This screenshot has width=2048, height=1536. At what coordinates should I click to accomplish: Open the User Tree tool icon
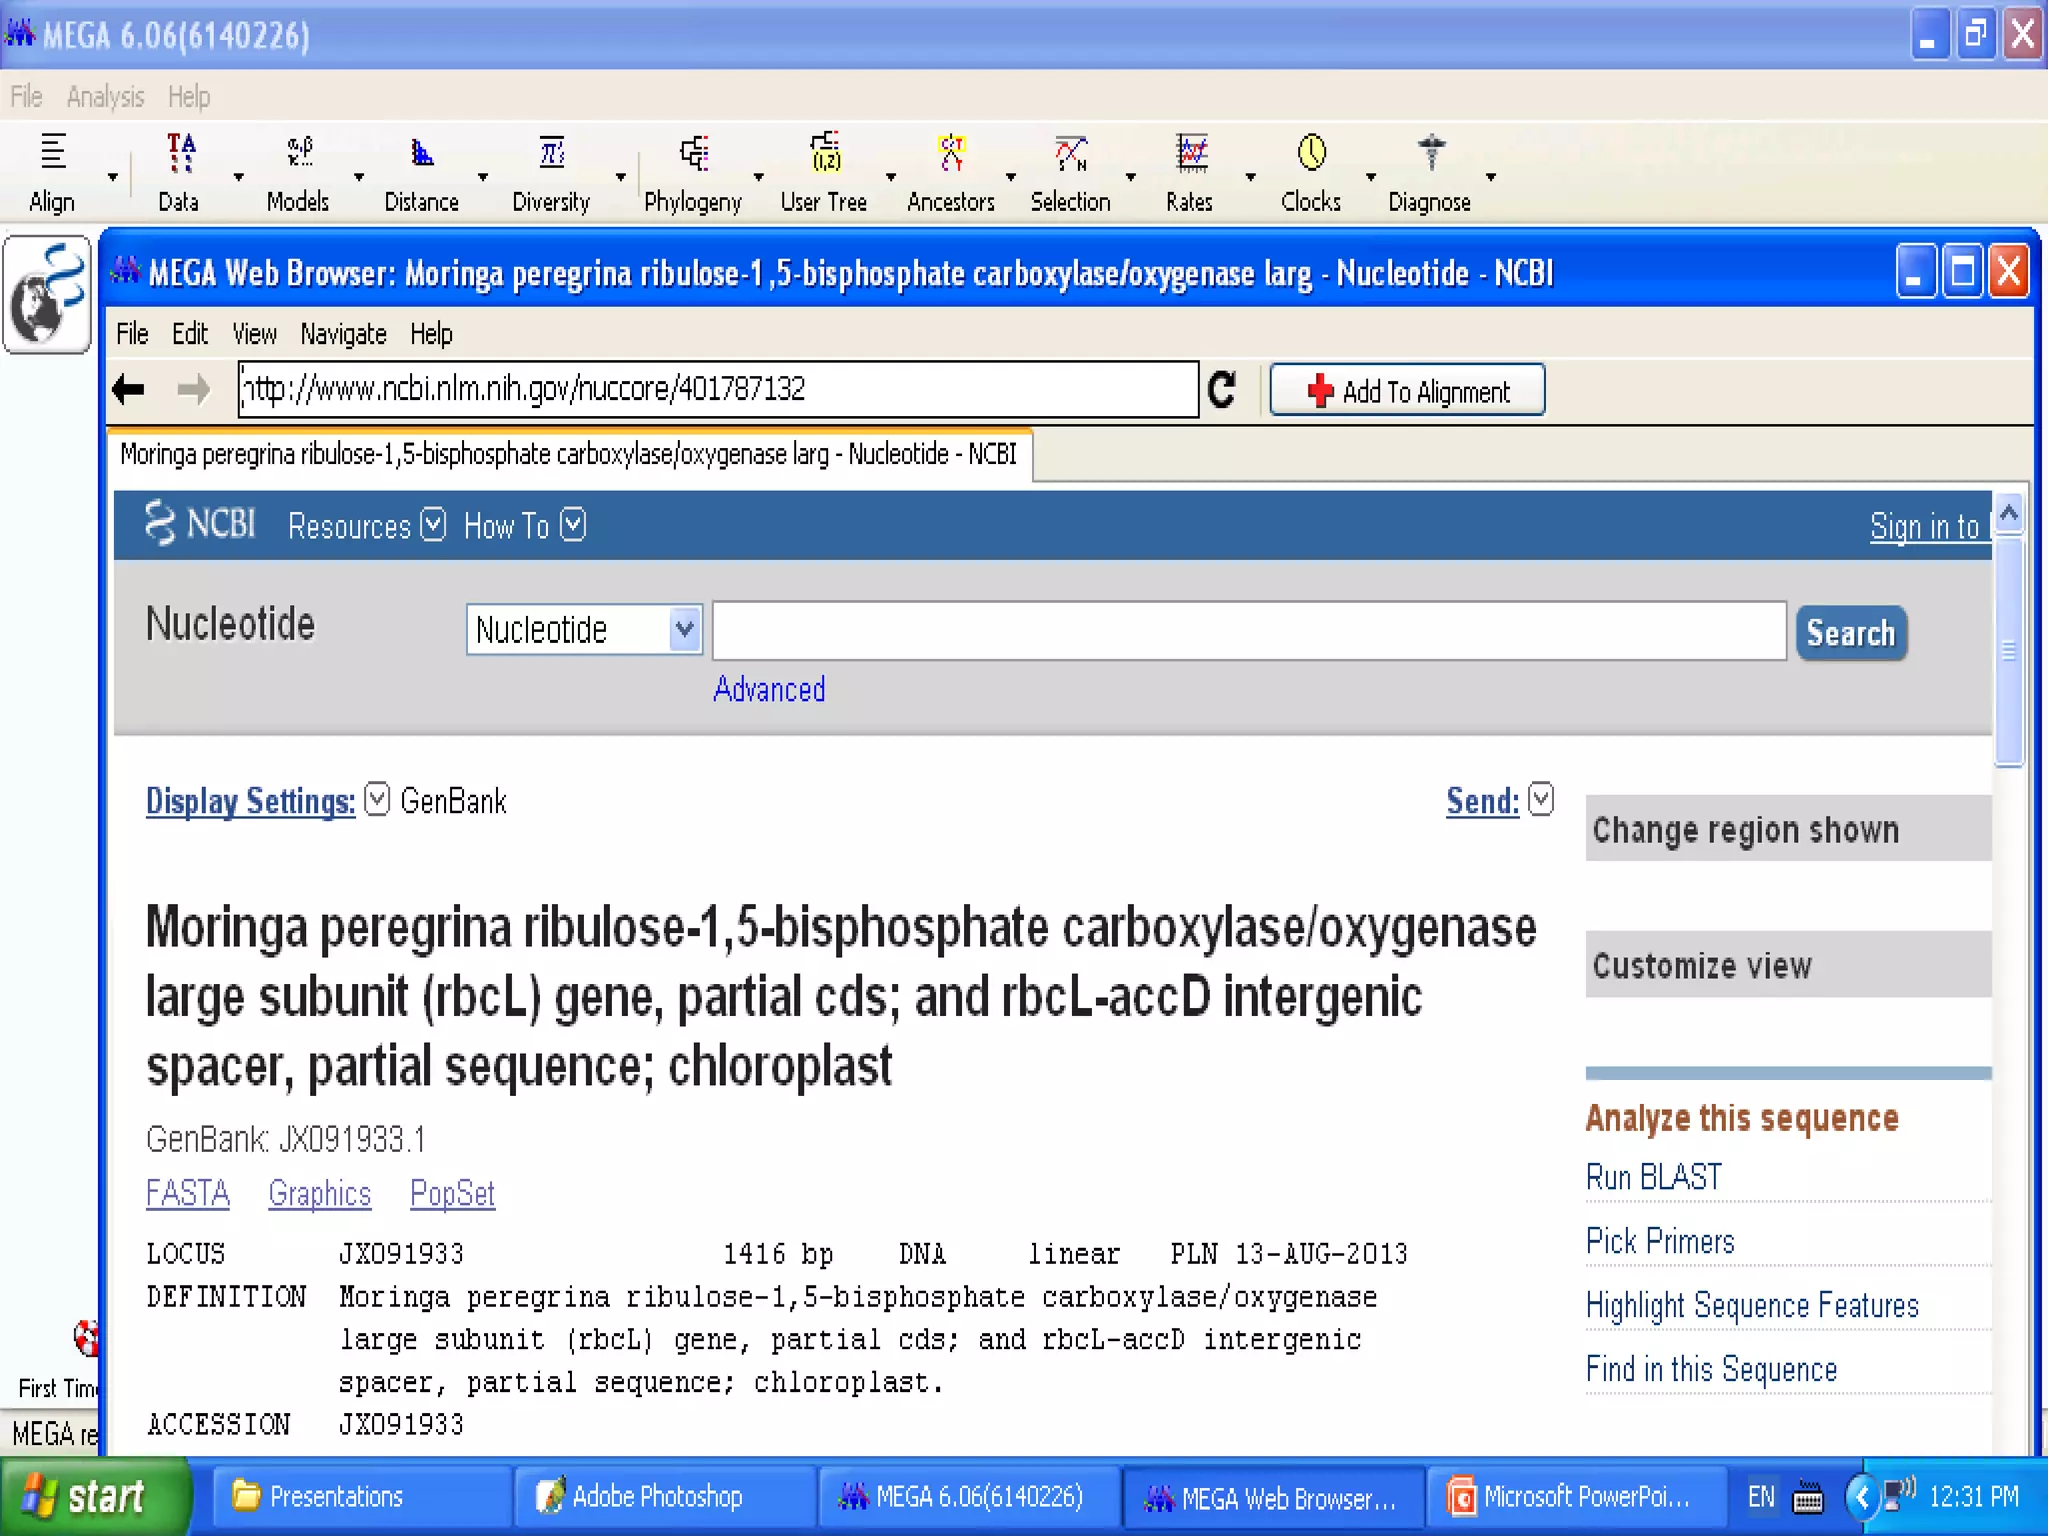point(824,173)
